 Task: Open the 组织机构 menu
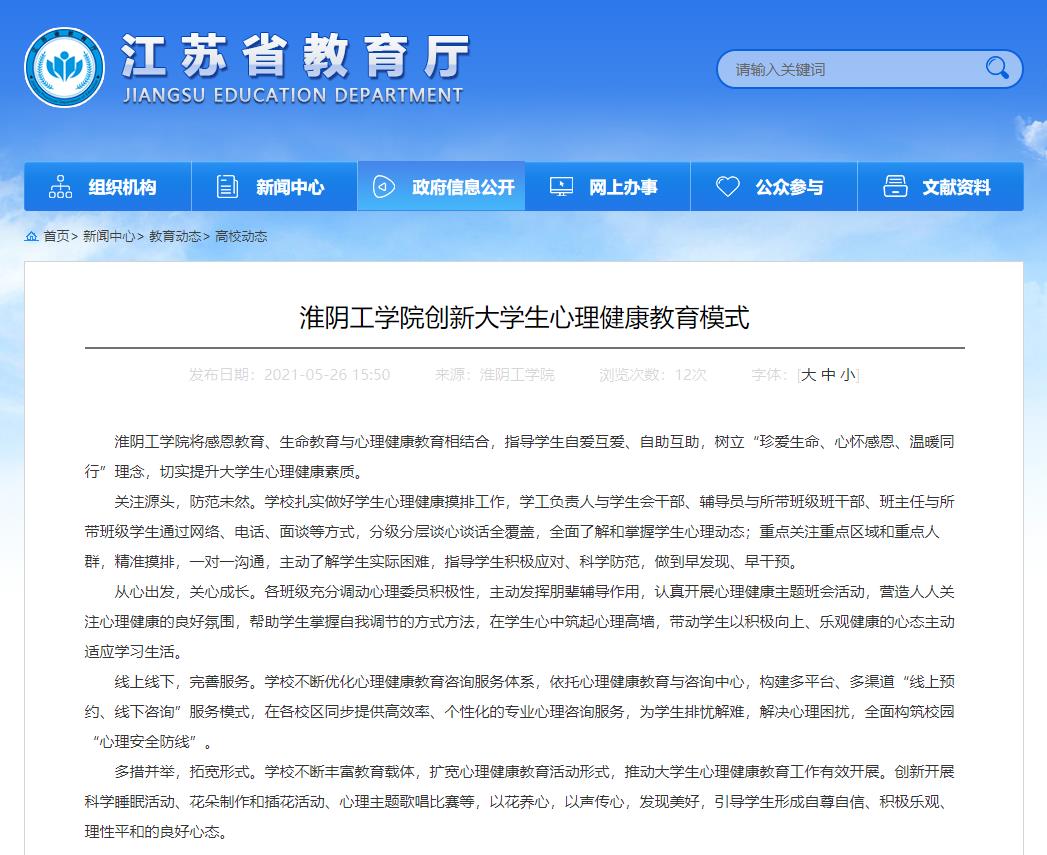(x=108, y=186)
